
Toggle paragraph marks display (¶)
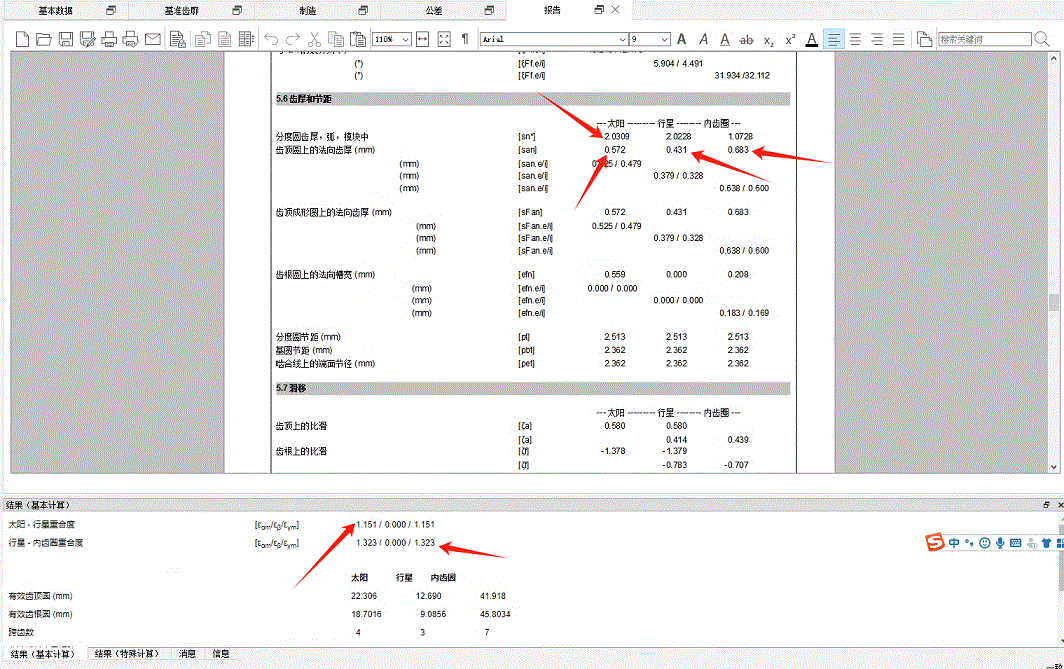[x=464, y=39]
